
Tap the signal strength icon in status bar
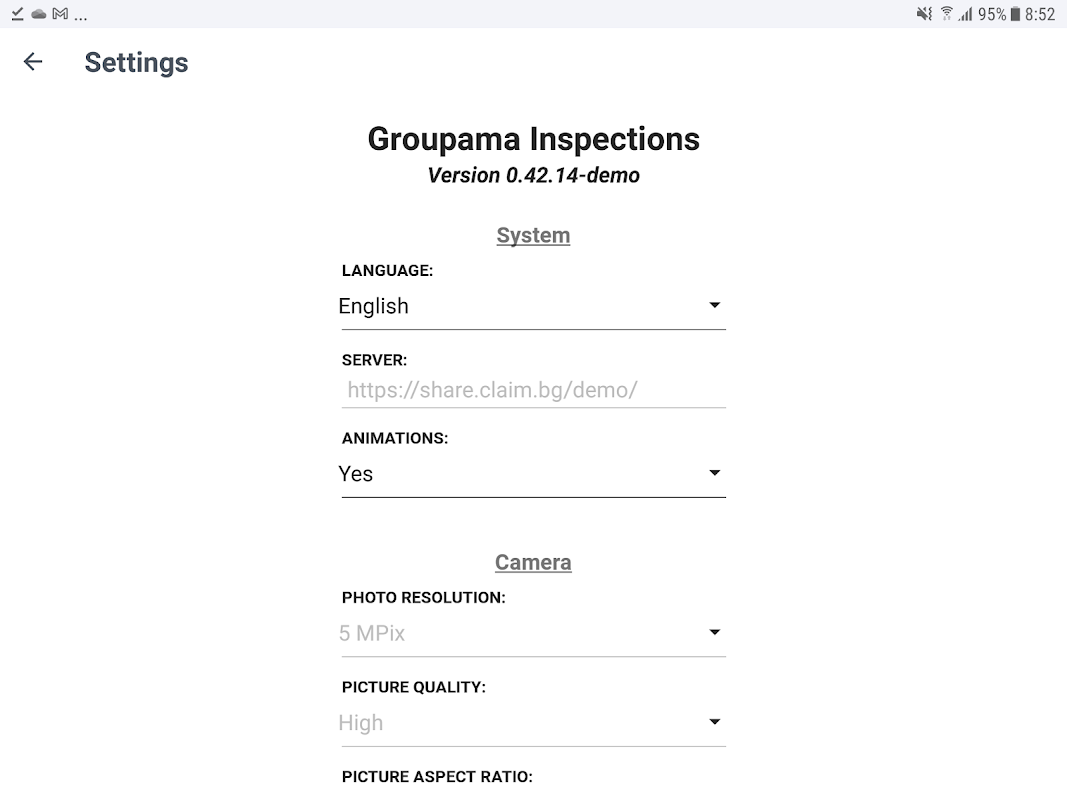pos(965,14)
